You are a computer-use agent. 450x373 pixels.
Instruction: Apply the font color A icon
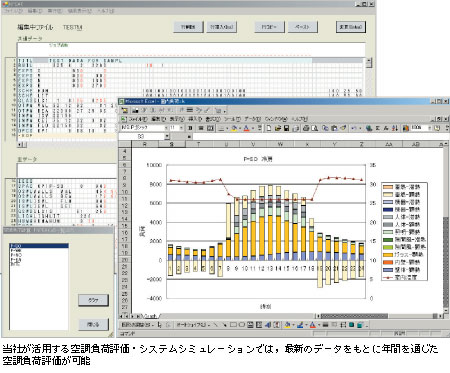(246, 128)
